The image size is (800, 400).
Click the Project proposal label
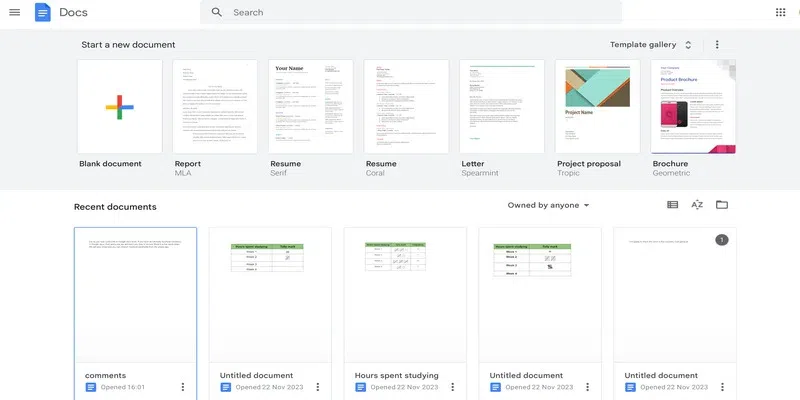[x=589, y=164]
